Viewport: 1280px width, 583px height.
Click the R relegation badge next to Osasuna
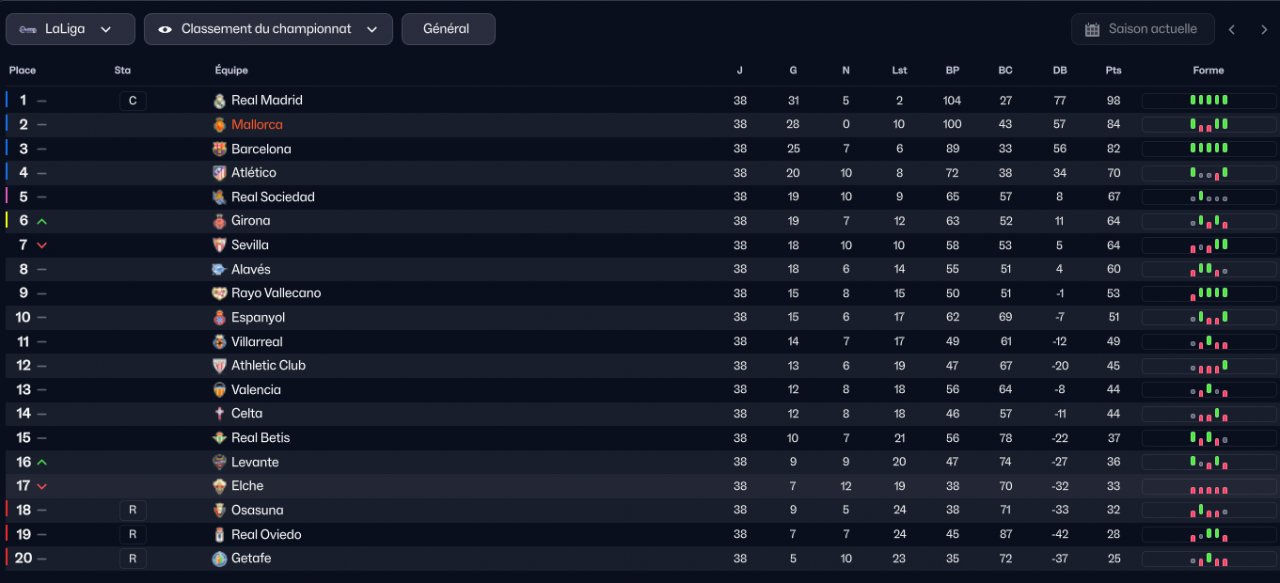coord(132,510)
